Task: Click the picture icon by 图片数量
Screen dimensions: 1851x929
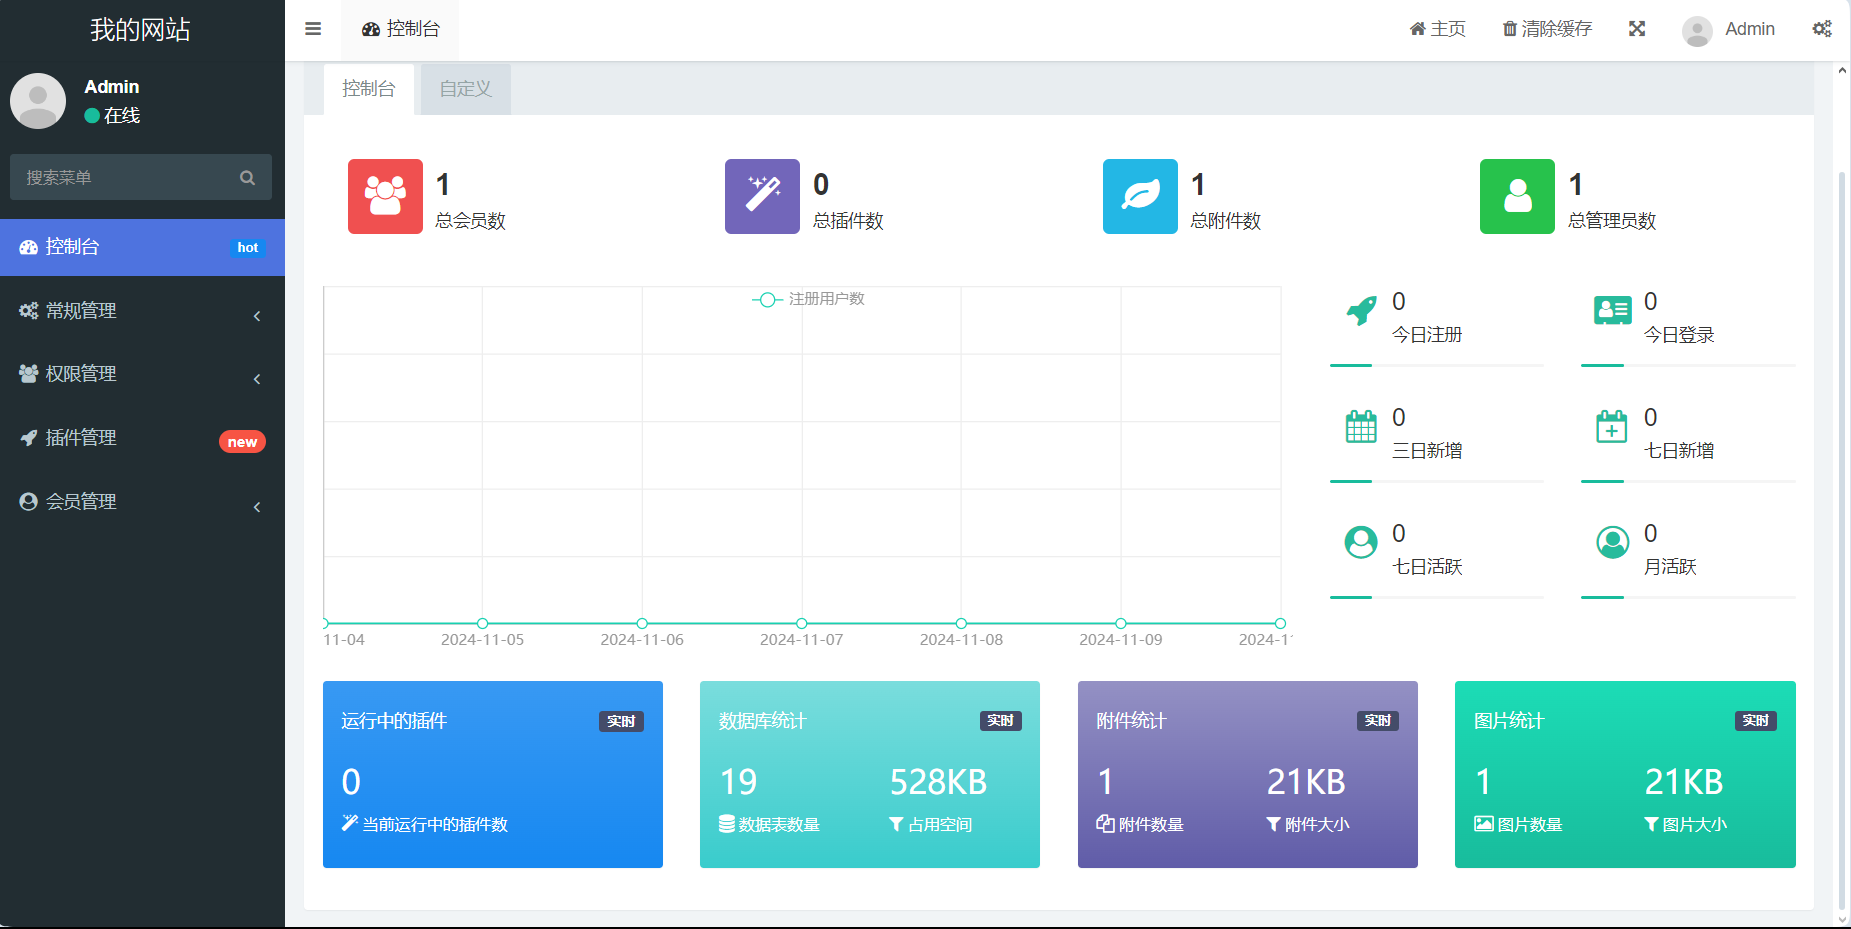Action: [1484, 824]
